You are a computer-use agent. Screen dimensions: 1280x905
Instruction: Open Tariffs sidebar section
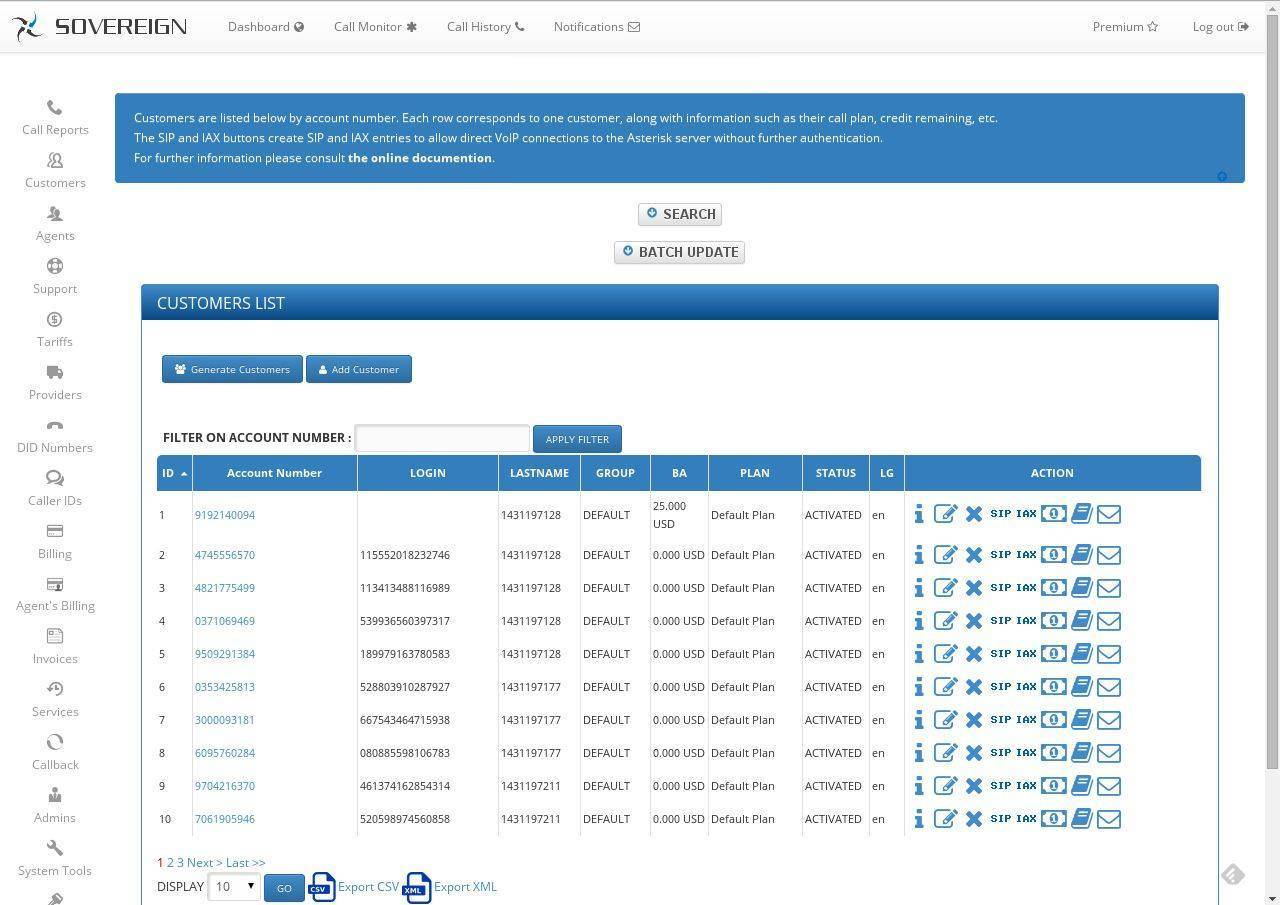[x=55, y=330]
